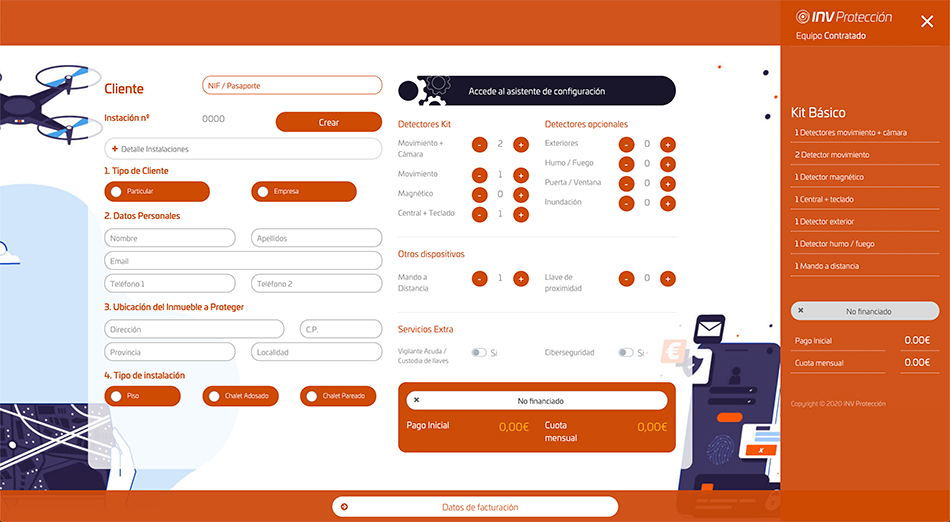Image resolution: width=950 pixels, height=522 pixels.
Task: Add a Llave de proximidad
Action: (668, 278)
